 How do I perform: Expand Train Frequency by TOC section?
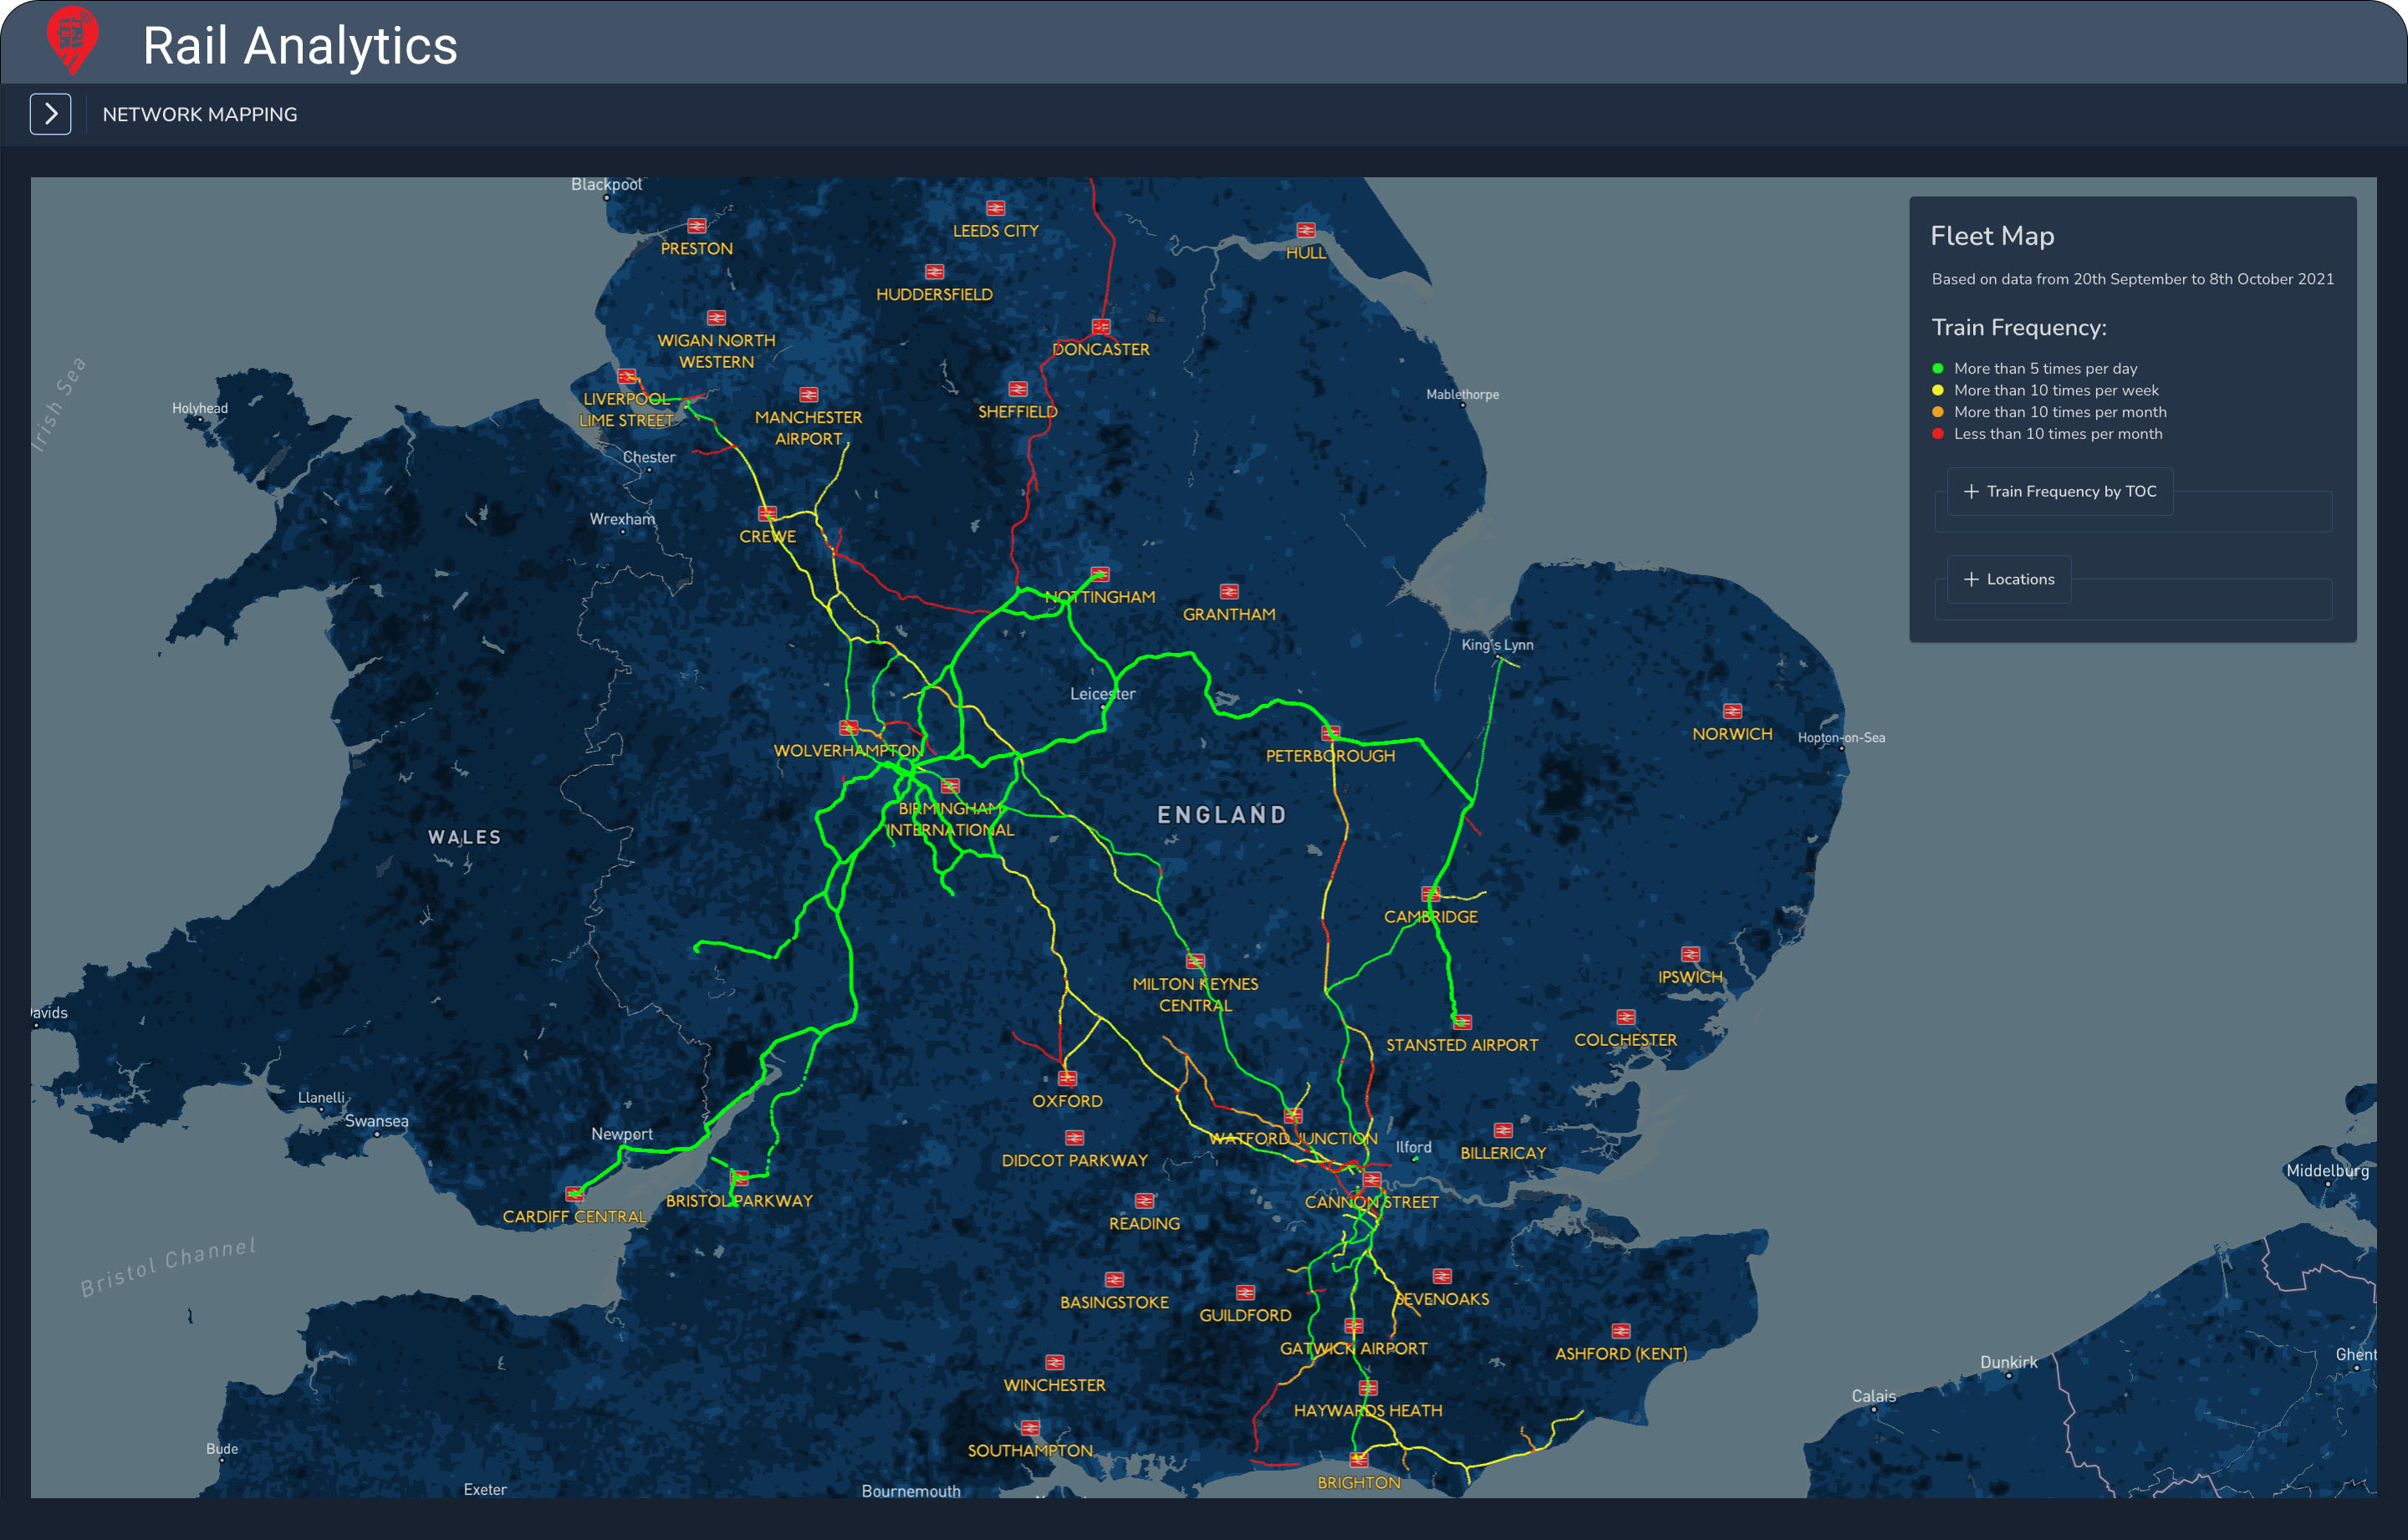(x=2059, y=492)
